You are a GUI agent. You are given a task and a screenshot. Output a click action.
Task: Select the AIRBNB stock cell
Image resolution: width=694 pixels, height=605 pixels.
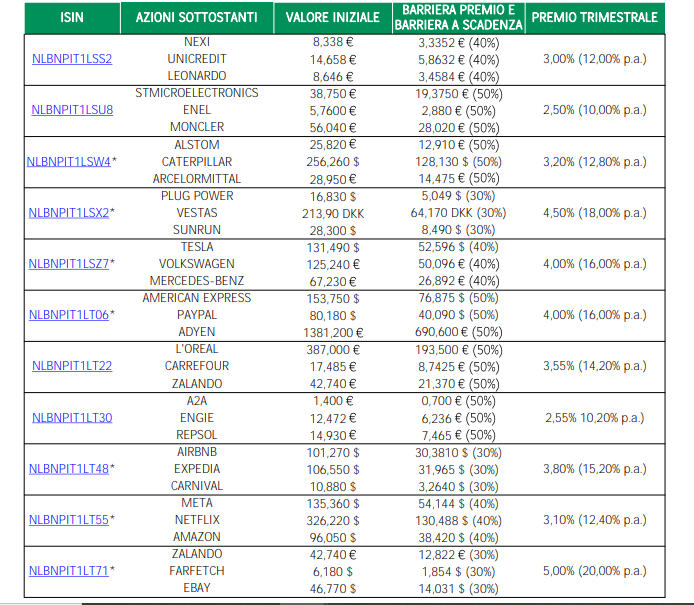pyautogui.click(x=197, y=452)
